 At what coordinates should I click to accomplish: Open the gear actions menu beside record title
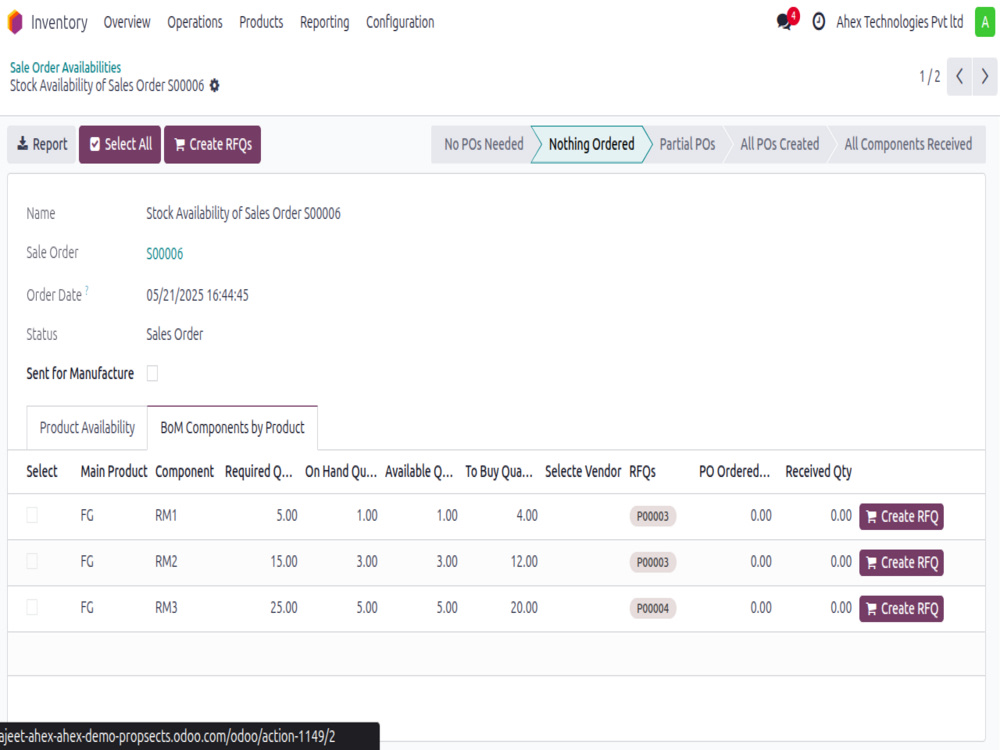214,85
